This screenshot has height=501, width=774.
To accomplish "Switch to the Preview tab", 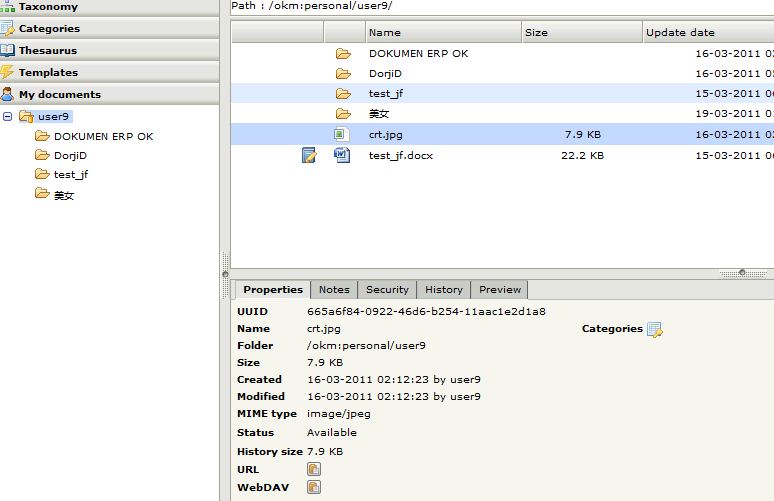I will point(500,290).
